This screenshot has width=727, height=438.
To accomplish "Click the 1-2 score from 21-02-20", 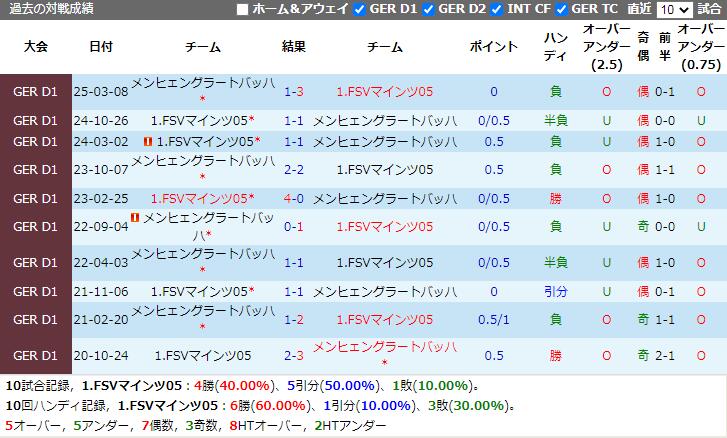I will [294, 319].
